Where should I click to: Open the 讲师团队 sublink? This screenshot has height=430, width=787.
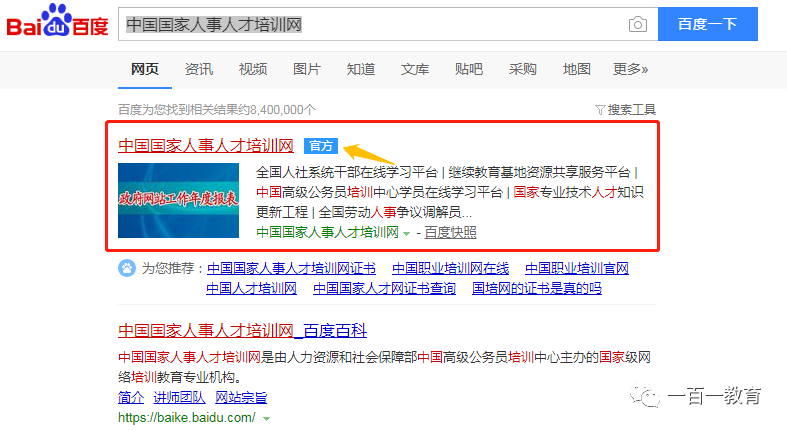[x=179, y=397]
